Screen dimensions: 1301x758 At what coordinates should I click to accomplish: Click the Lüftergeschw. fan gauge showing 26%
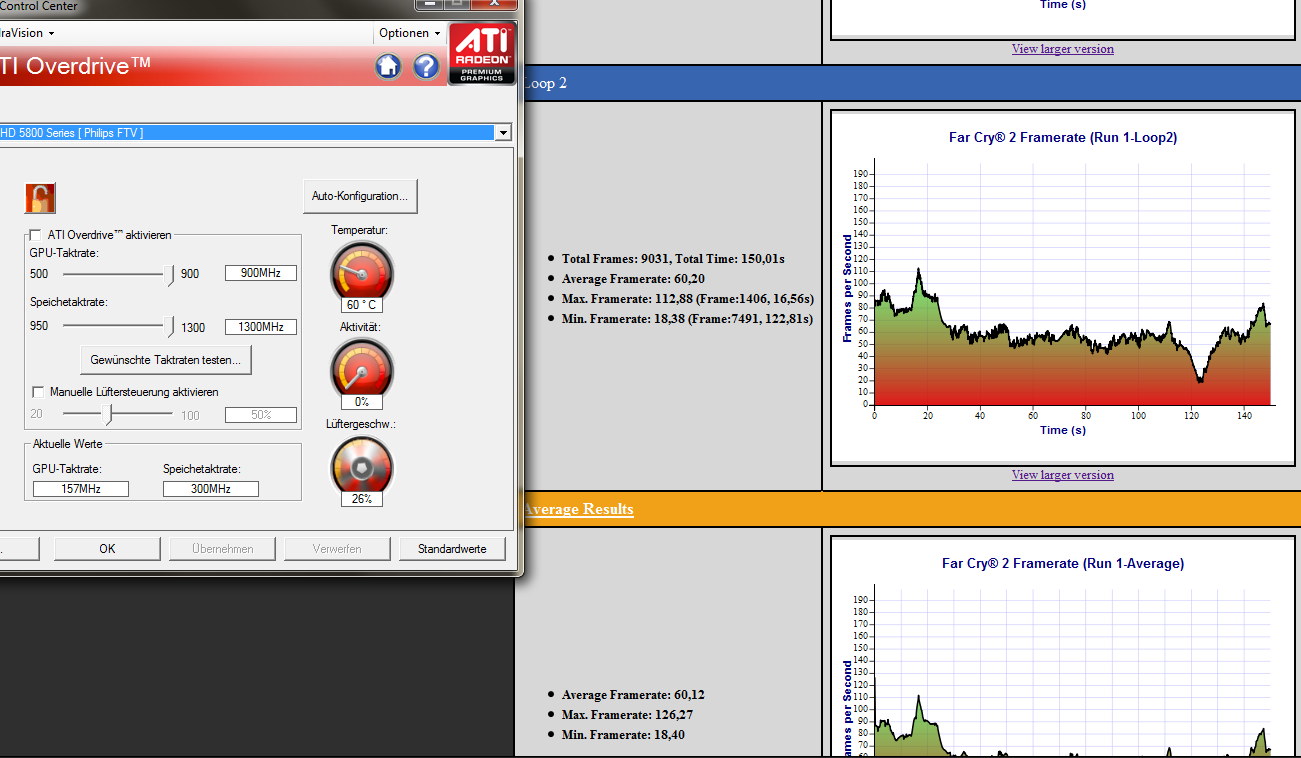[x=361, y=470]
